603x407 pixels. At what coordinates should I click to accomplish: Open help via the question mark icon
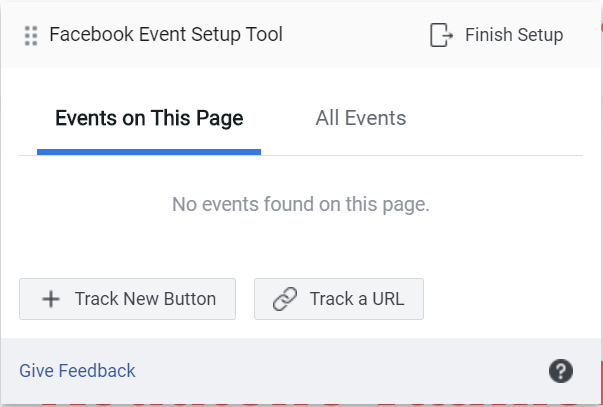tap(561, 371)
